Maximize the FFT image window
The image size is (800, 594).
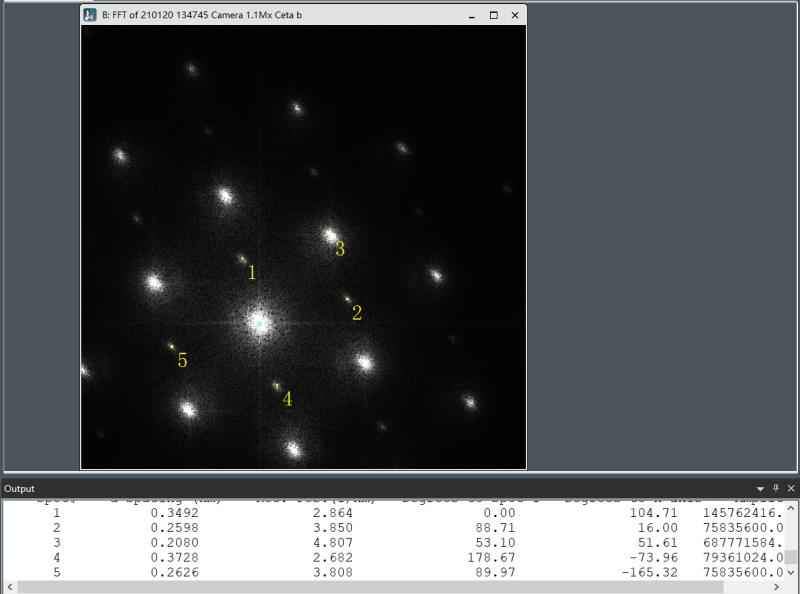pos(493,15)
